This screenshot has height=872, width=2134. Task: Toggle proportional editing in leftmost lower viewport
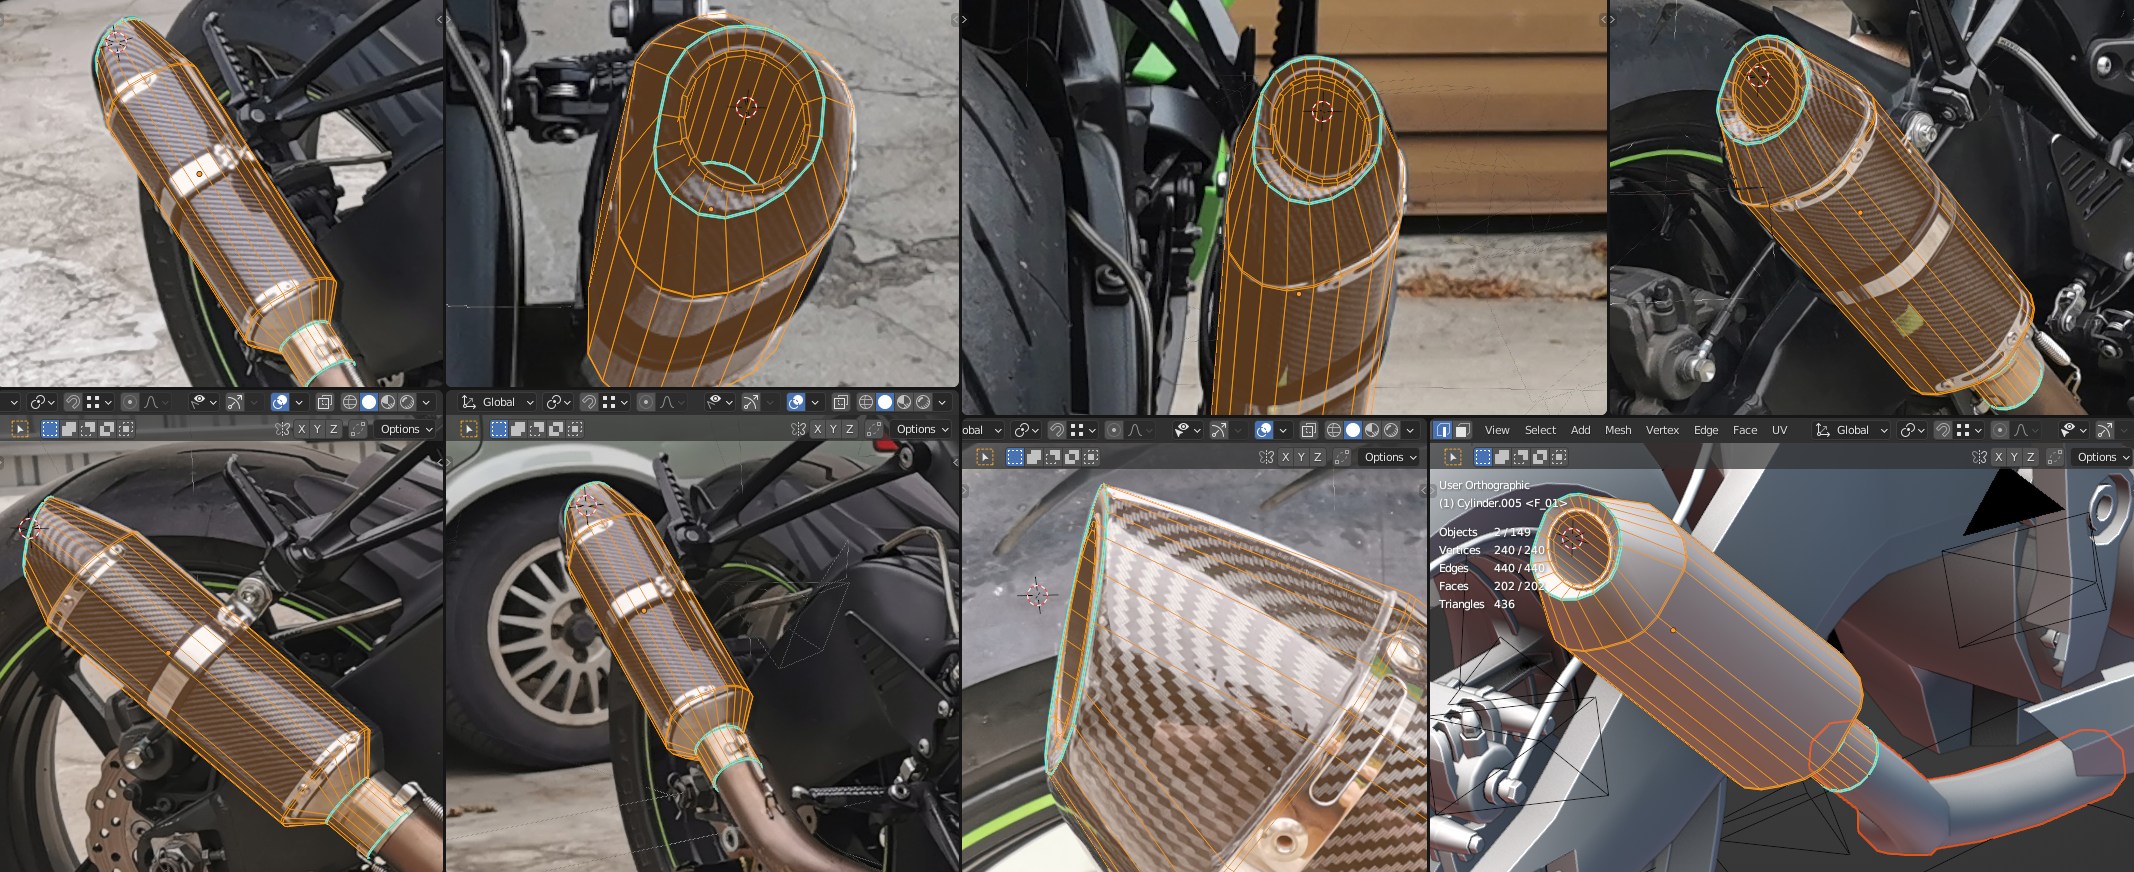click(129, 402)
